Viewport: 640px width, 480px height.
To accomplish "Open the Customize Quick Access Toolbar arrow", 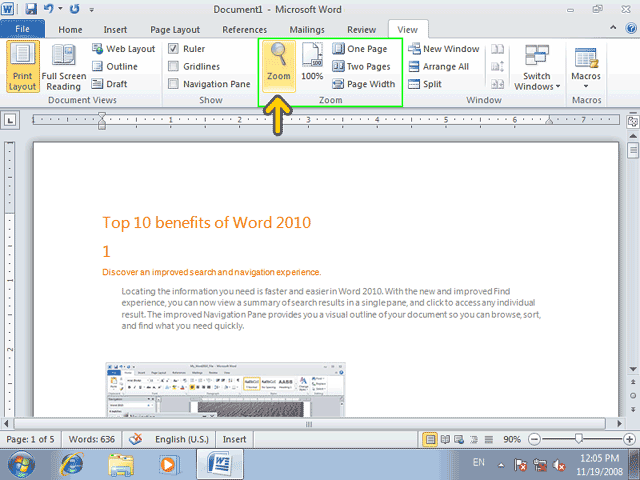I will click(x=92, y=10).
